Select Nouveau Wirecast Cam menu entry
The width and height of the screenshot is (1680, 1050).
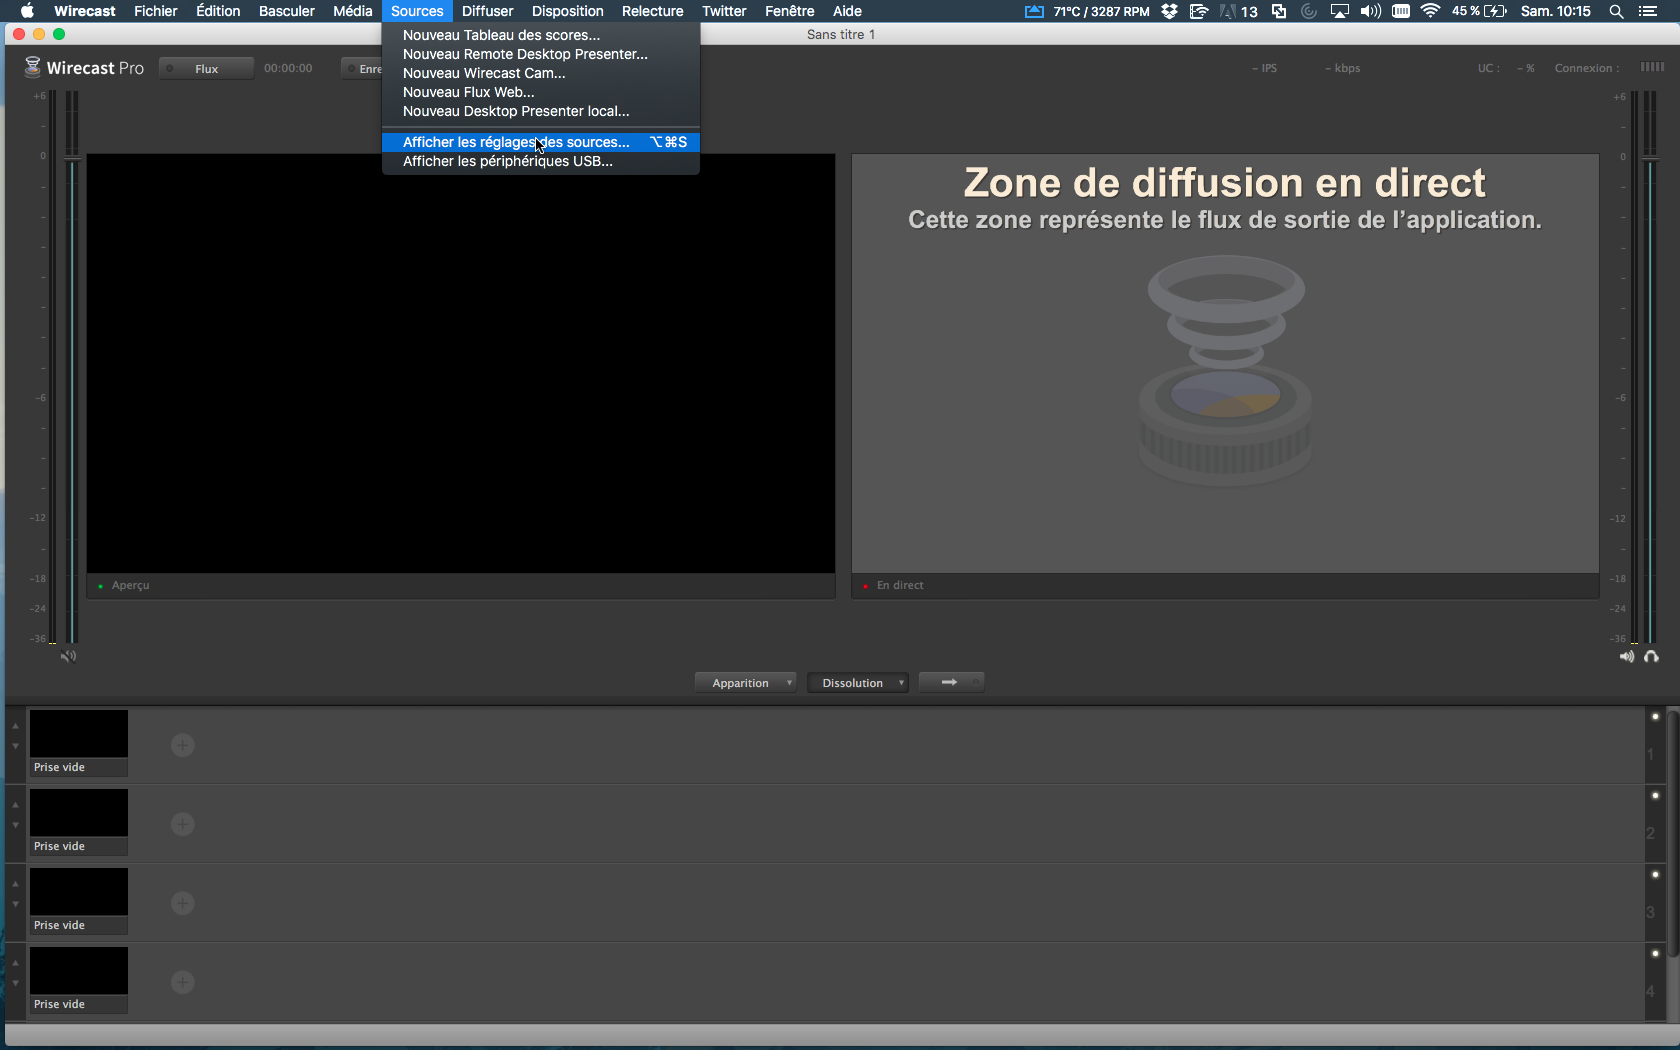484,73
